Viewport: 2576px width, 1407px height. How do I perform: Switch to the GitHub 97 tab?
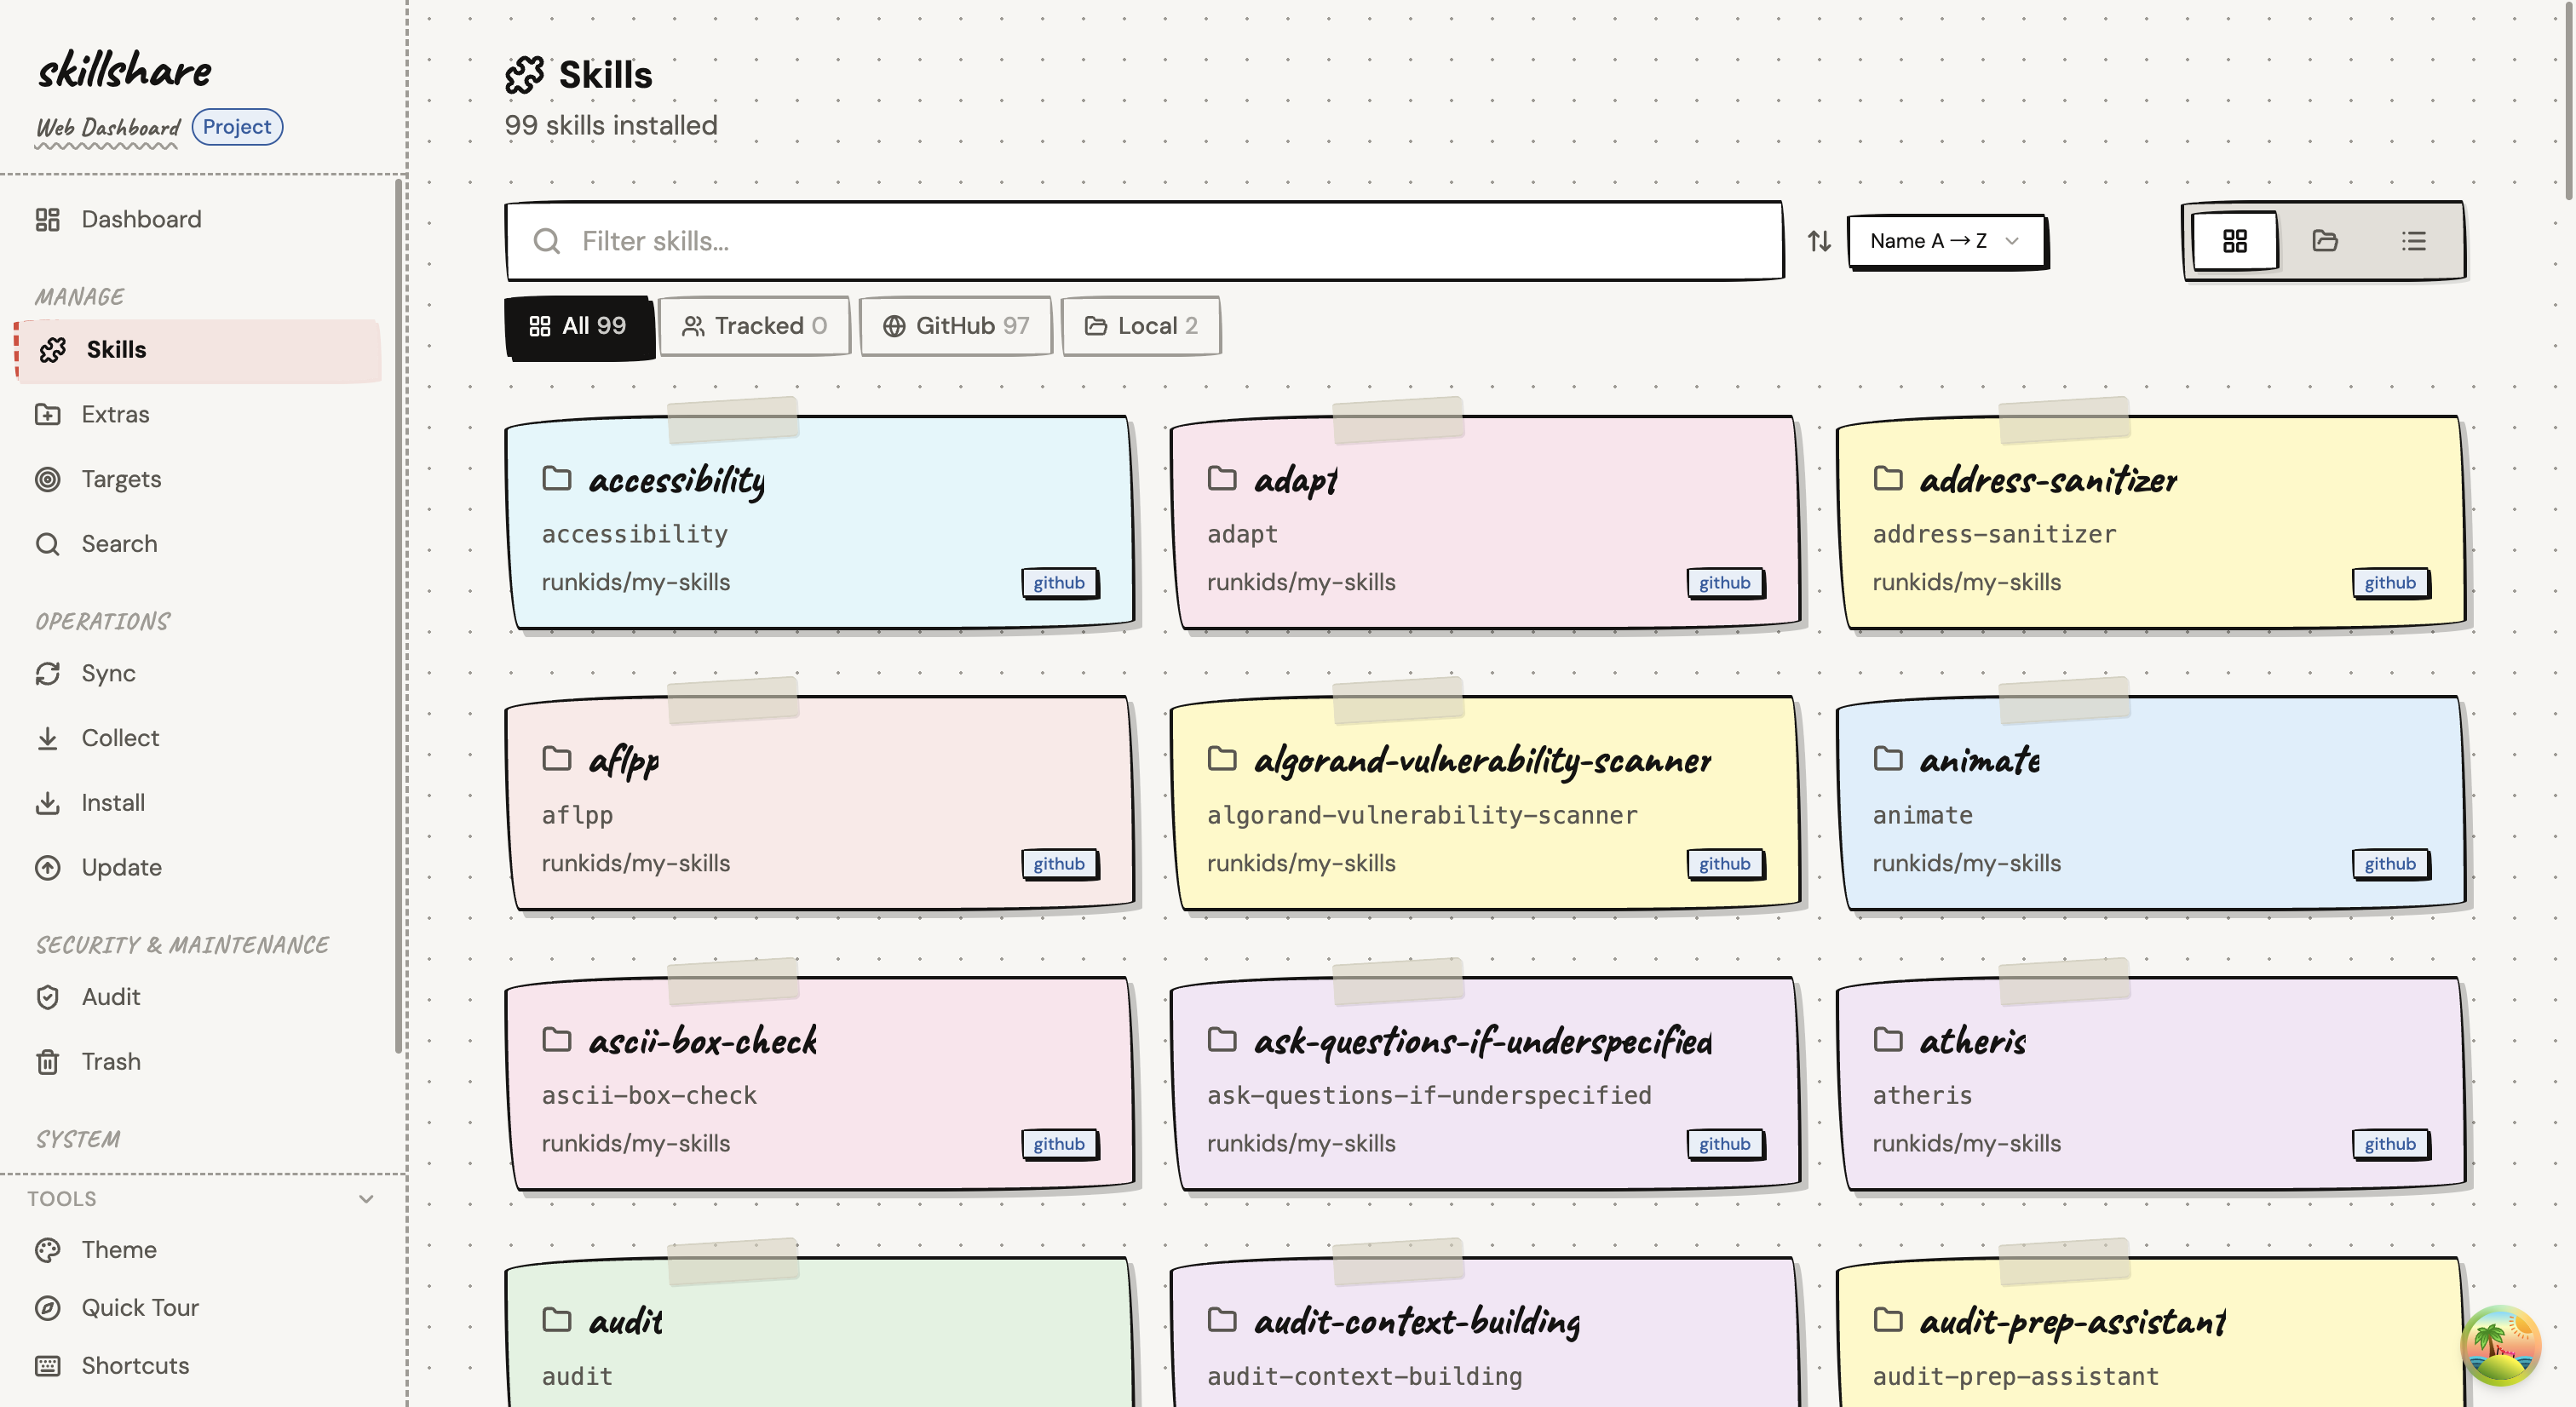click(x=955, y=325)
